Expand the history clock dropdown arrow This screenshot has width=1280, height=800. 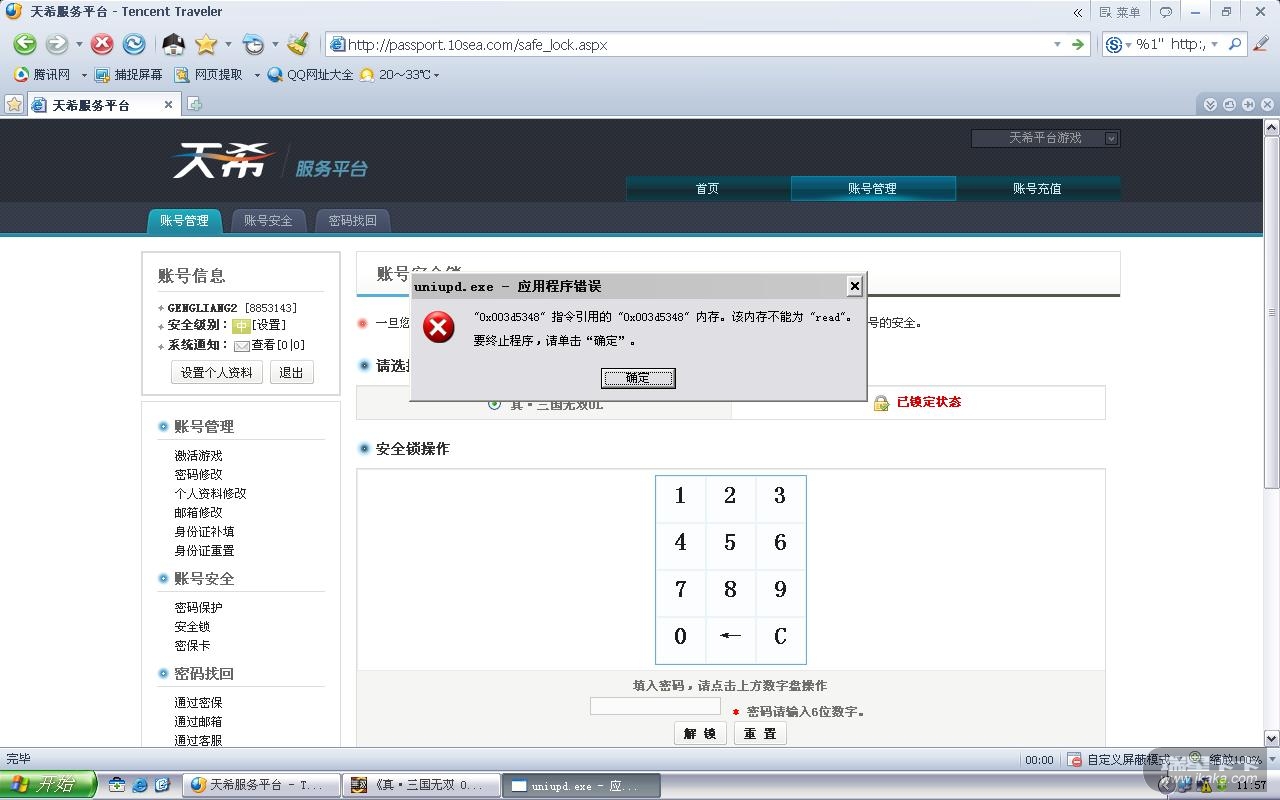275,44
